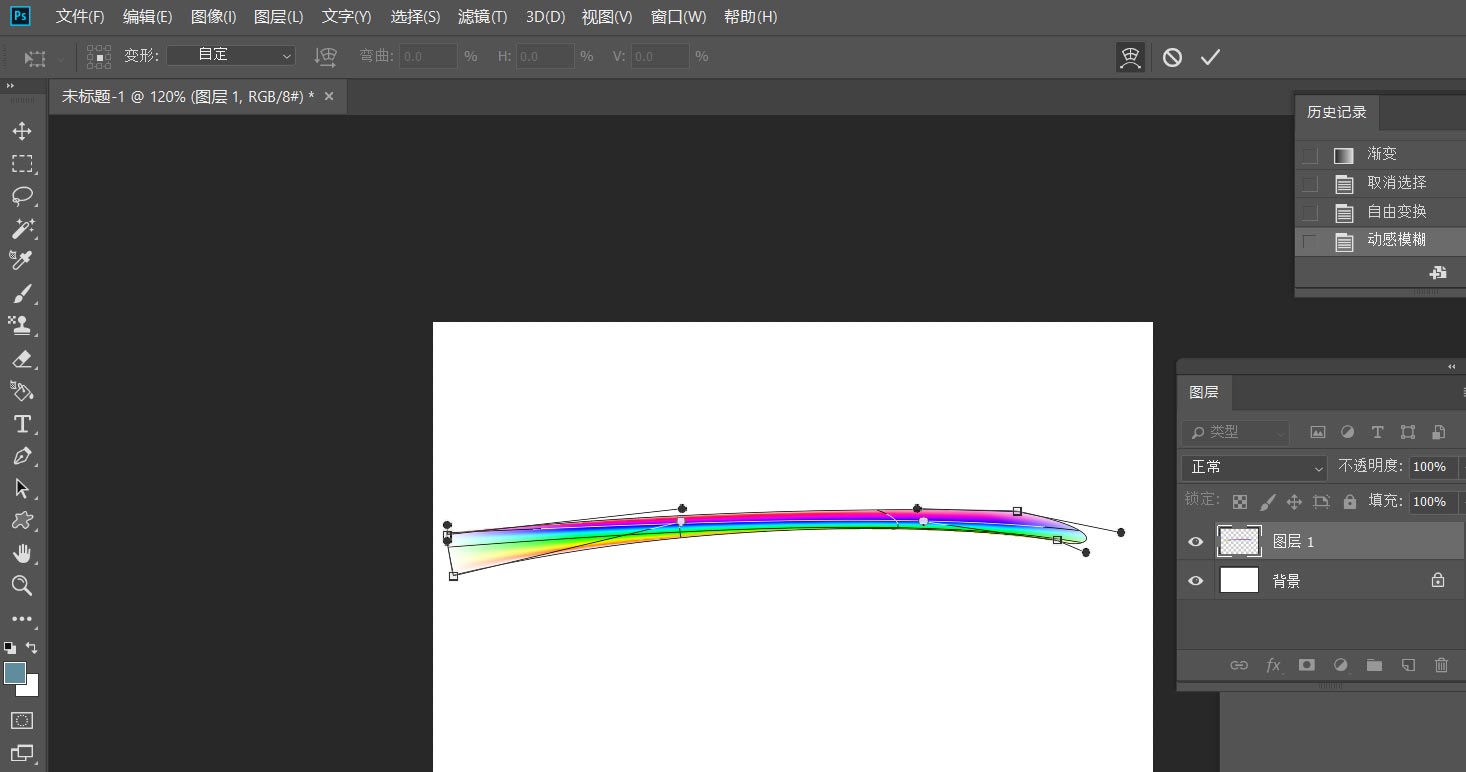
Task: Click the foreground color swatch
Action: (14, 673)
